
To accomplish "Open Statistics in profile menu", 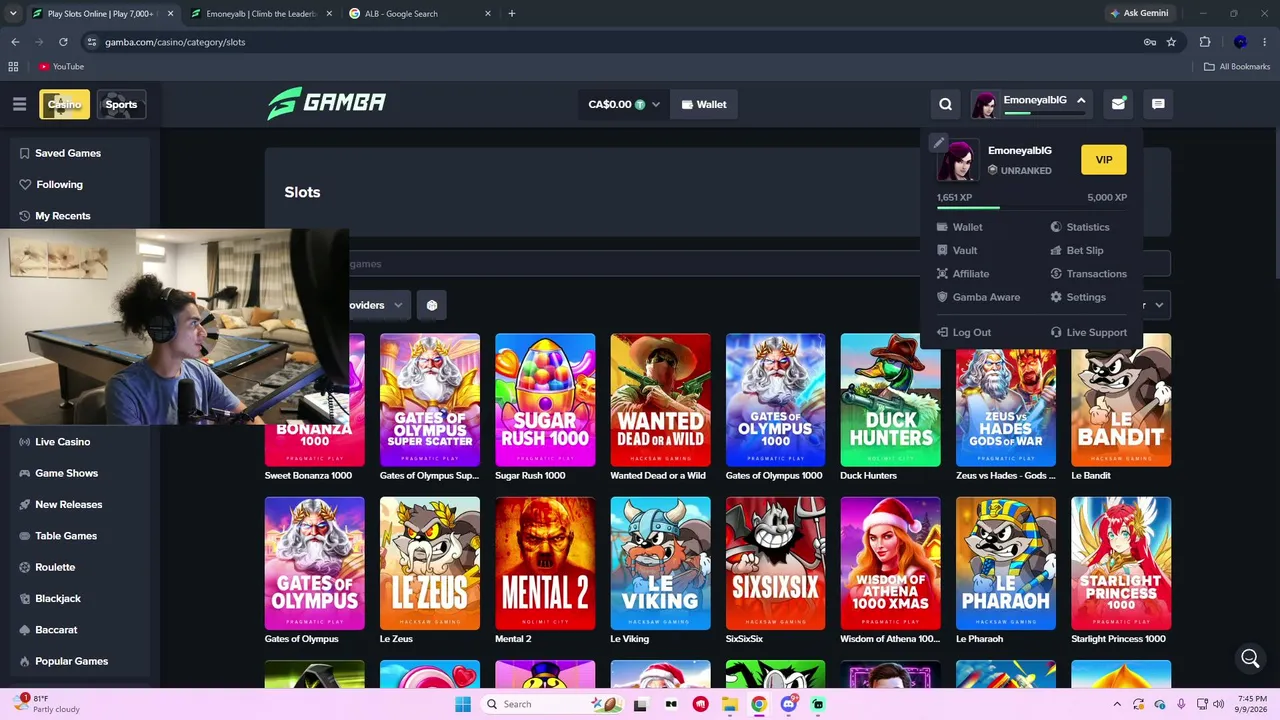I will click(1080, 227).
